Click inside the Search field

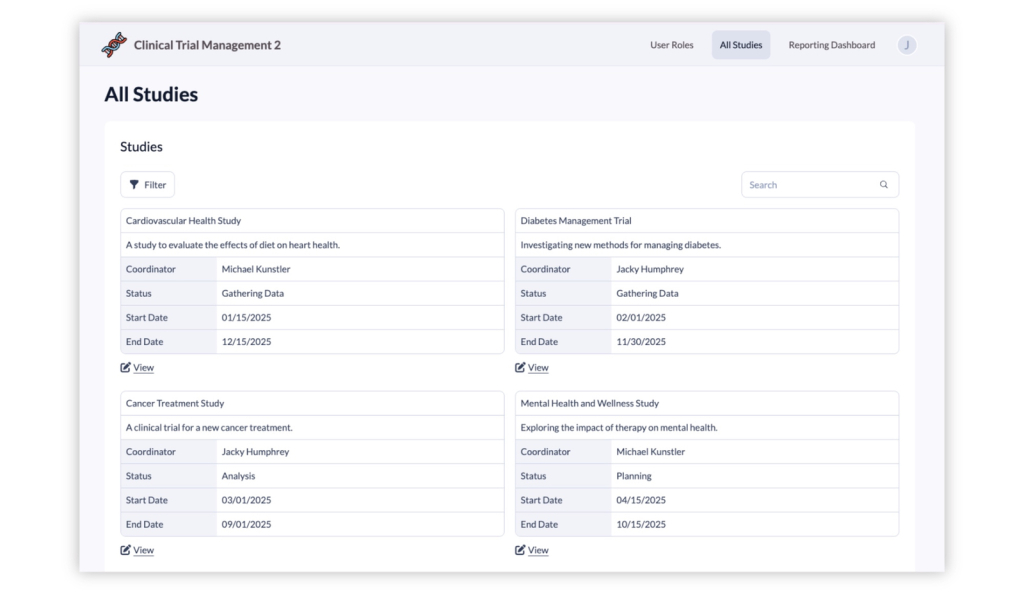click(x=800, y=184)
